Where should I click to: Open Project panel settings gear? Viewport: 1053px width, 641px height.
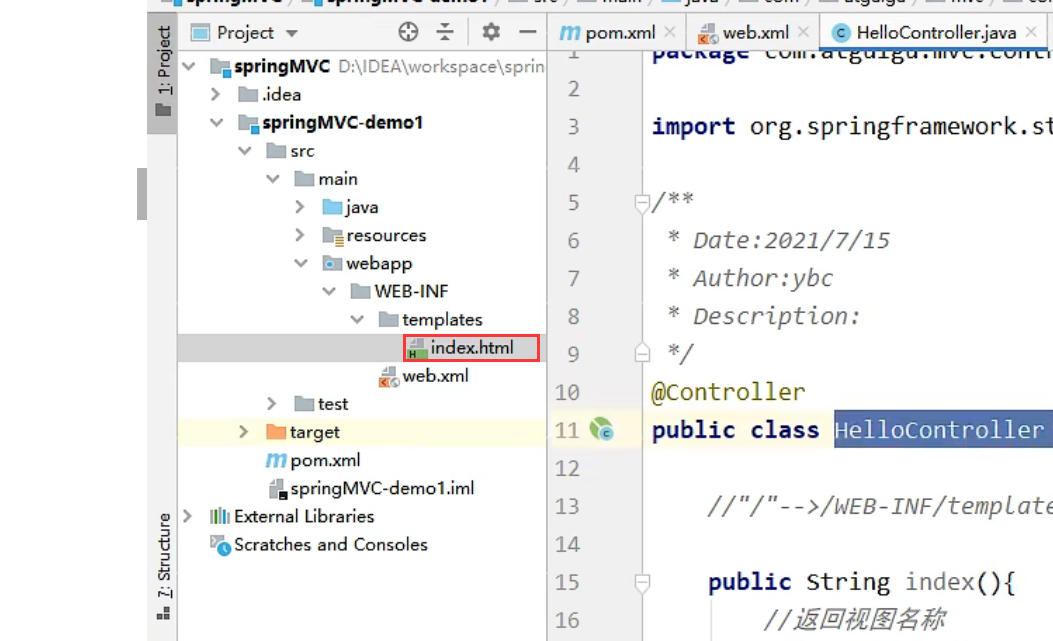pyautogui.click(x=490, y=32)
